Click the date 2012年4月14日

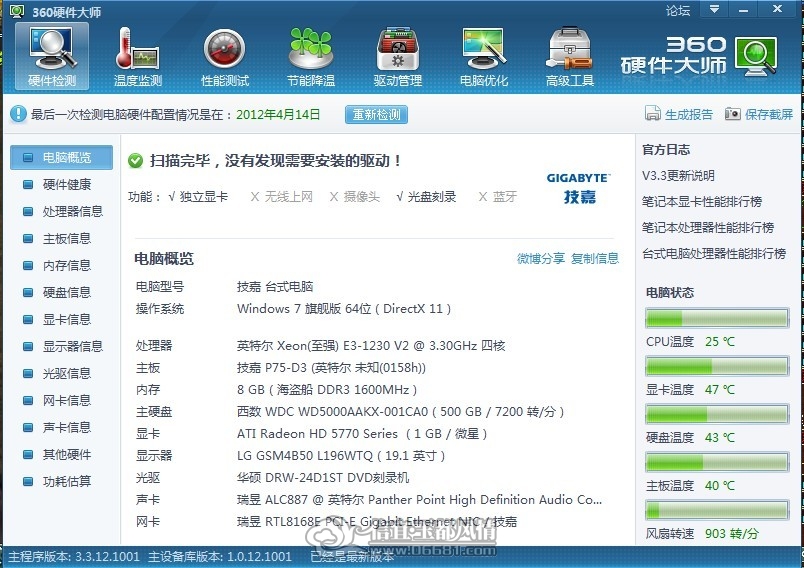tap(278, 114)
